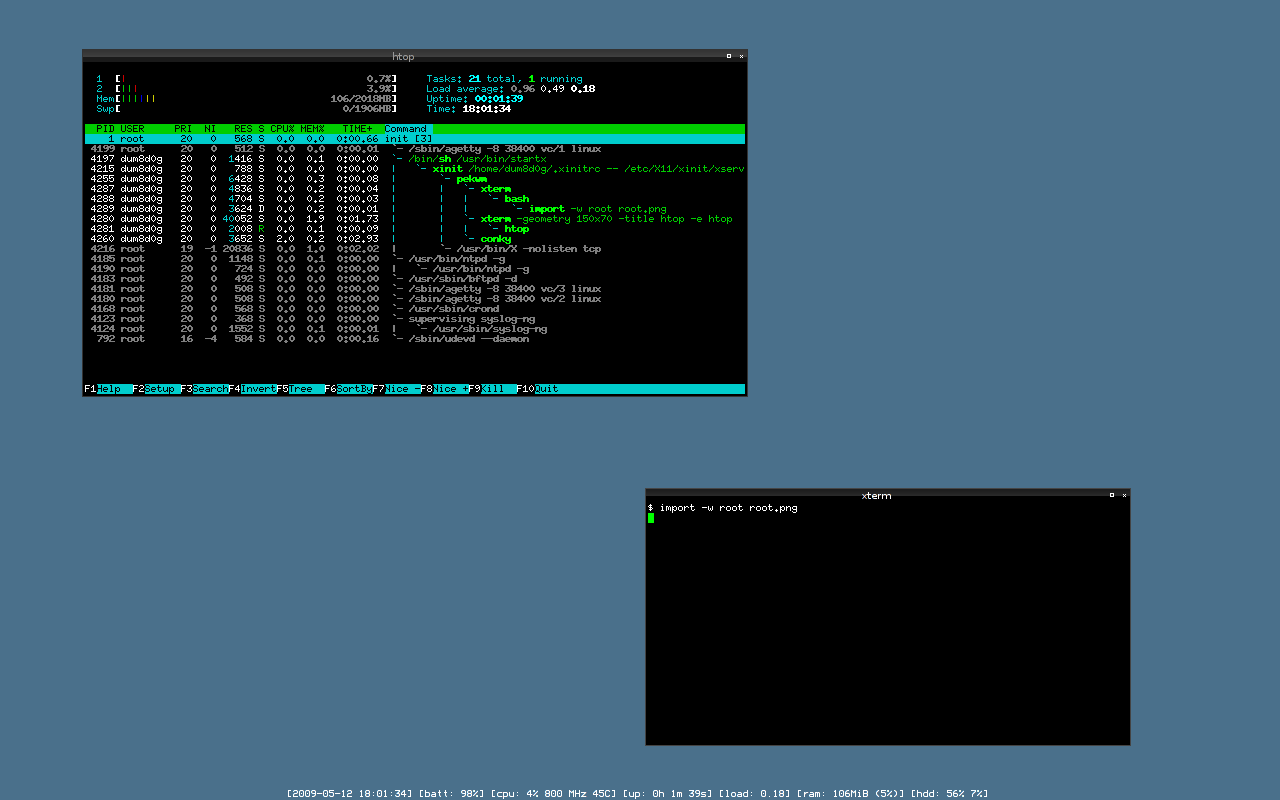Click the ram: 106MiB status entry

(x=850, y=794)
